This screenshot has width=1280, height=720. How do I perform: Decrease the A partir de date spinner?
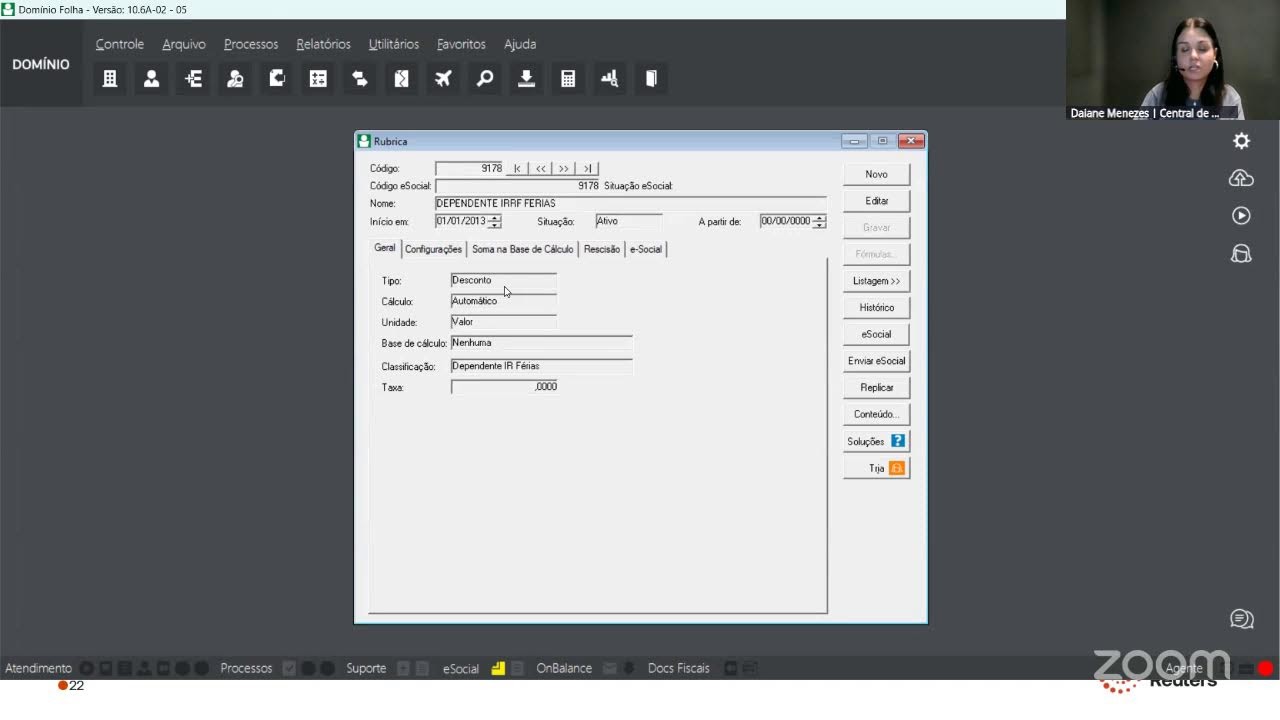(820, 225)
